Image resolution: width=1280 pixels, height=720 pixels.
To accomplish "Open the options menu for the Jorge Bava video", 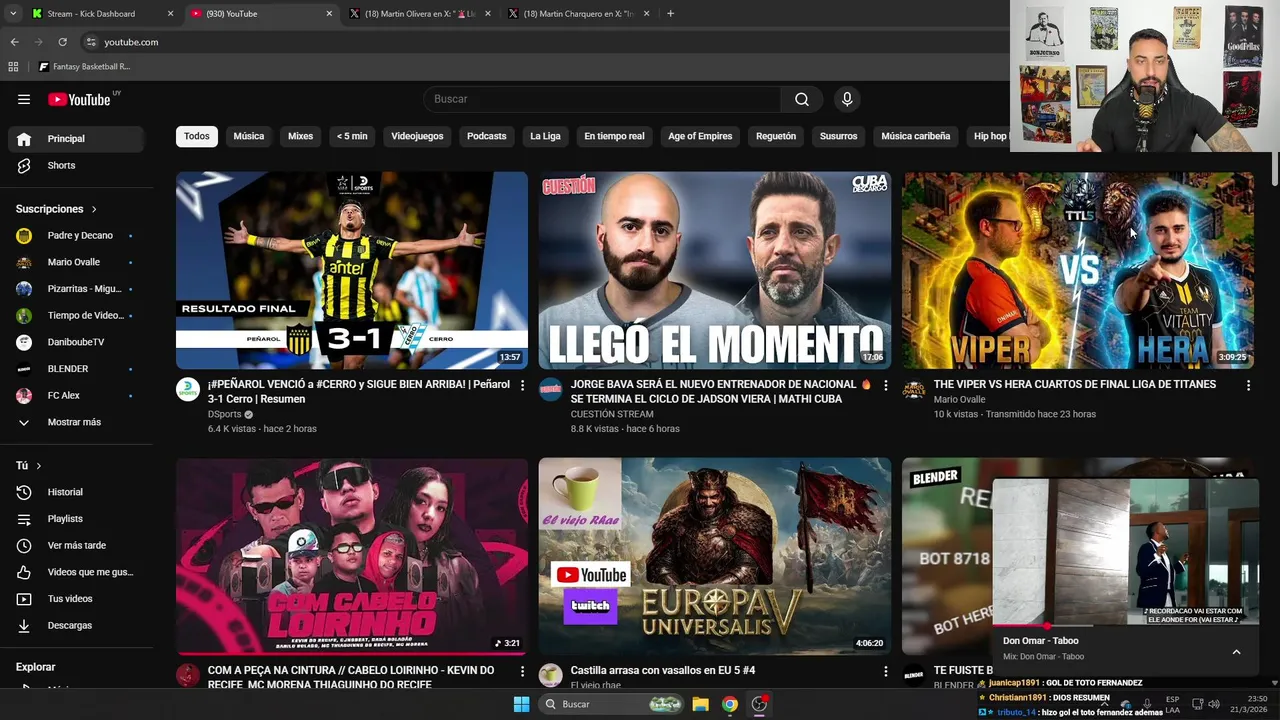I will (x=885, y=385).
